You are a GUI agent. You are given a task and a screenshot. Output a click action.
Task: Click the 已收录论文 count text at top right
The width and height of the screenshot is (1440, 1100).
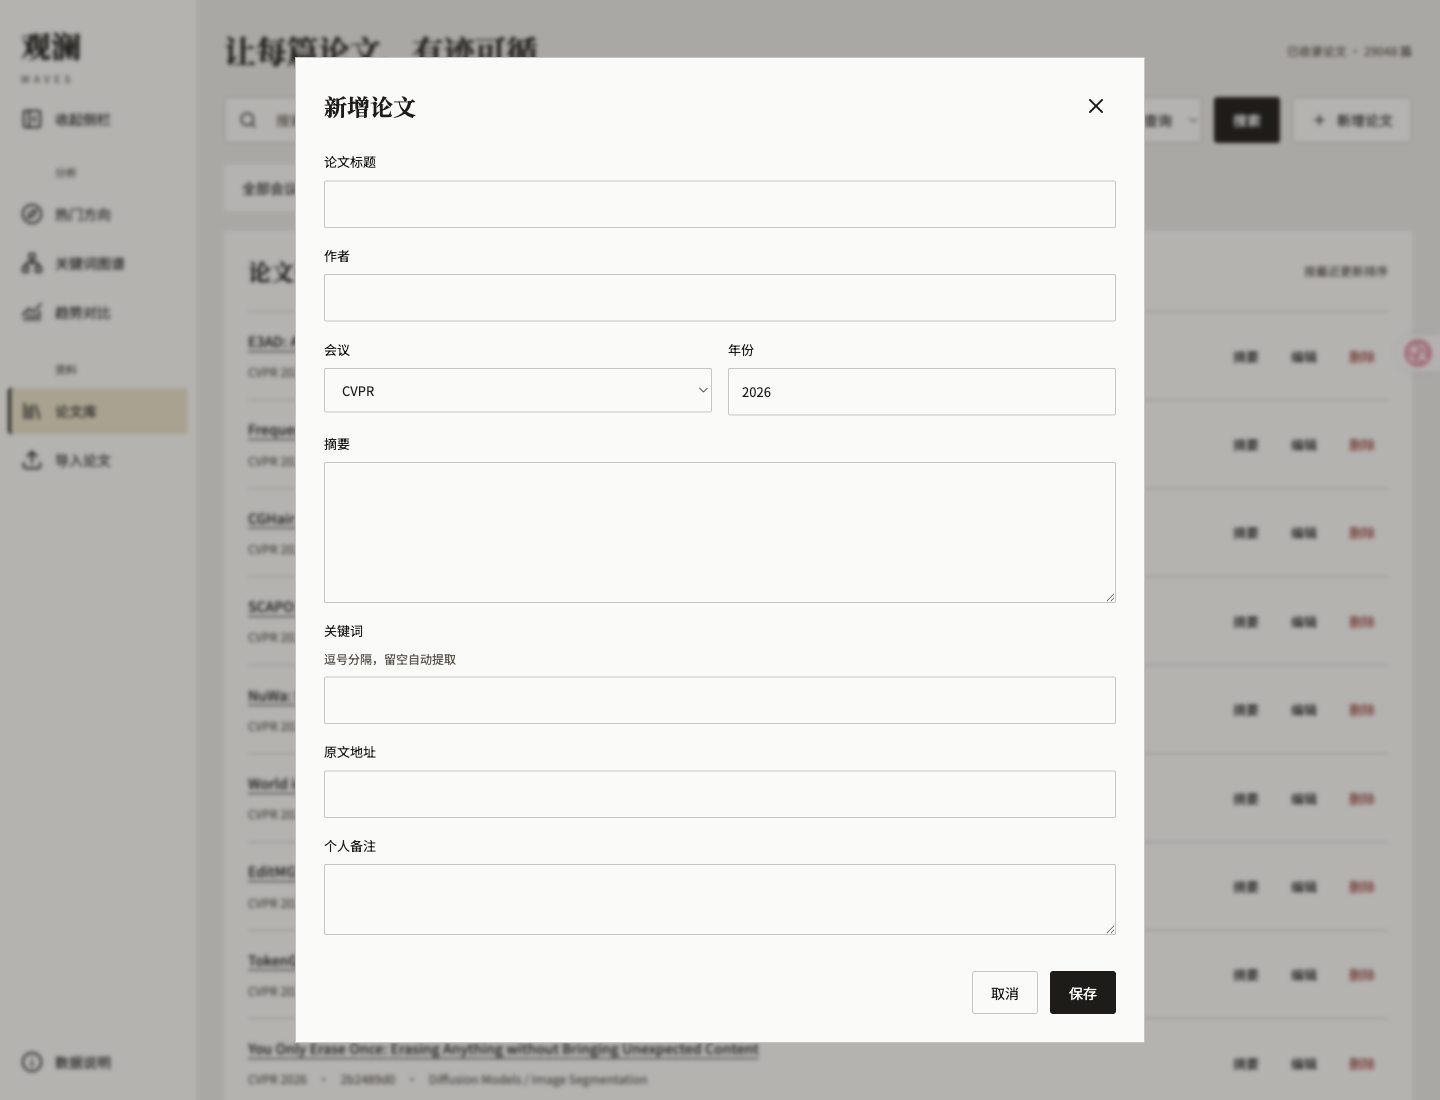(x=1349, y=51)
